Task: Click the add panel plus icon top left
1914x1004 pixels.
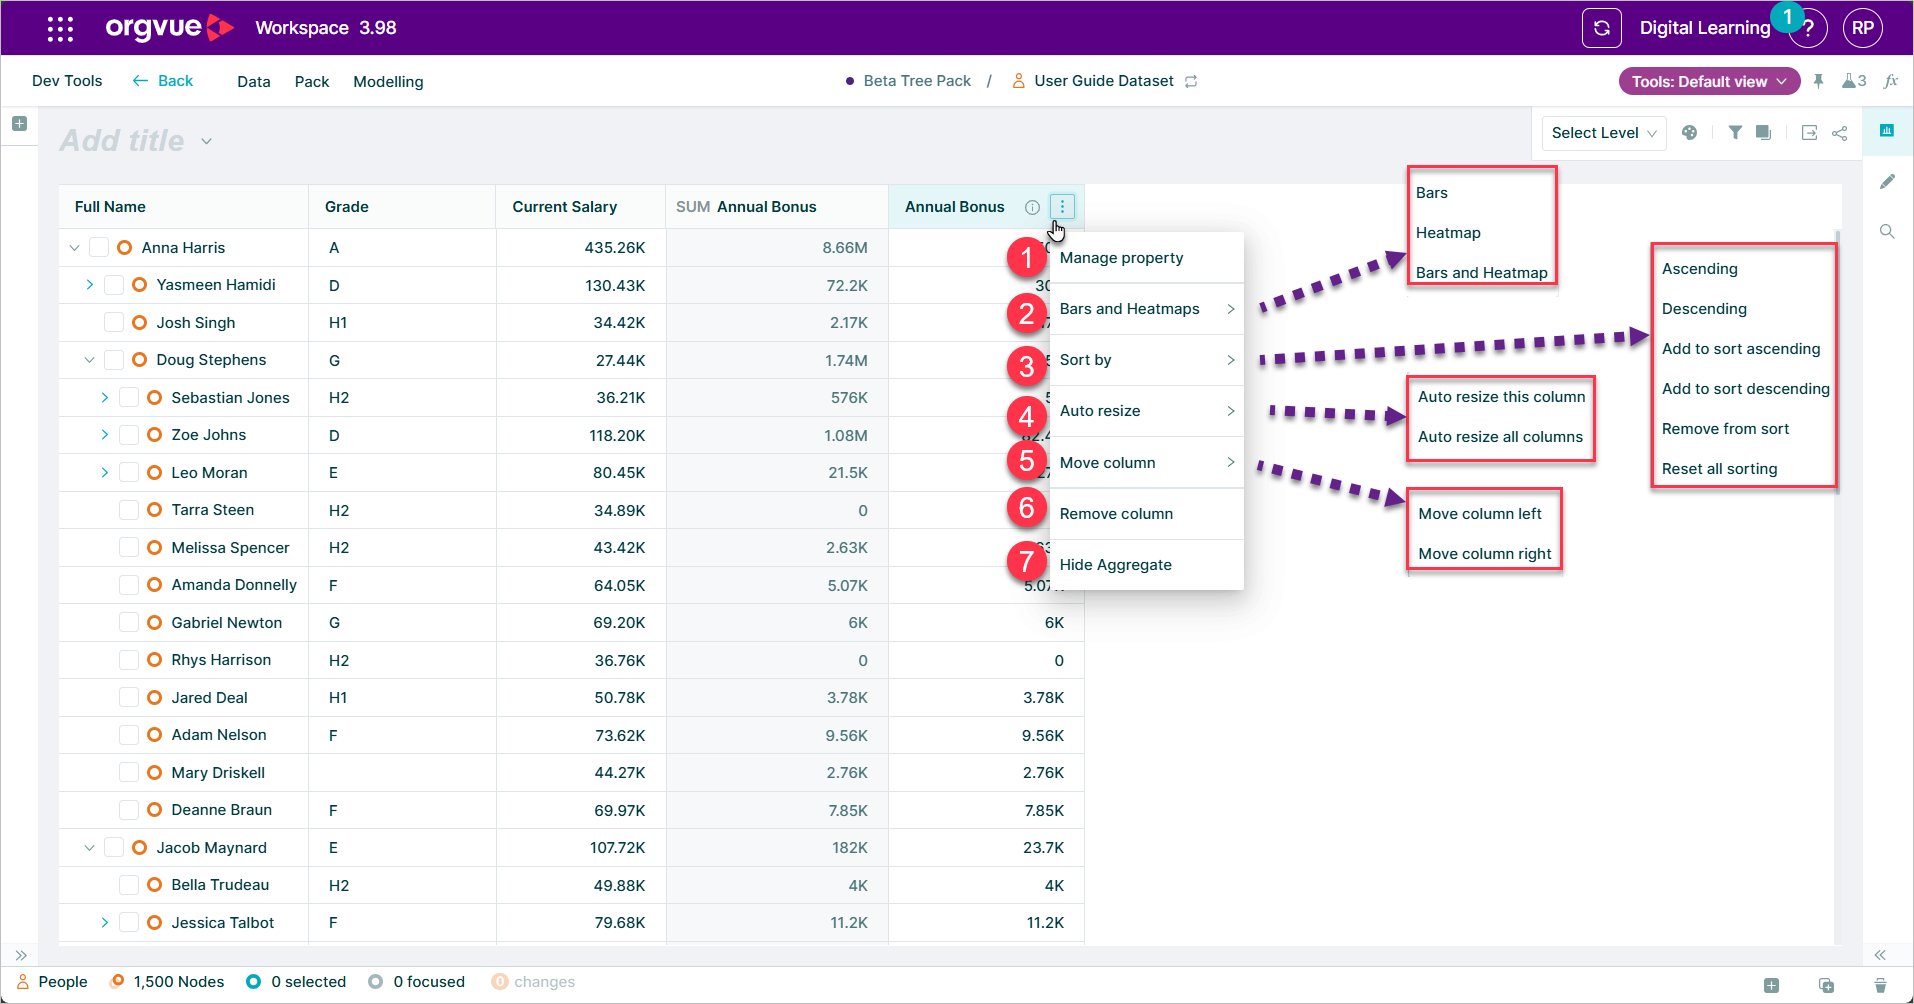Action: 19,124
